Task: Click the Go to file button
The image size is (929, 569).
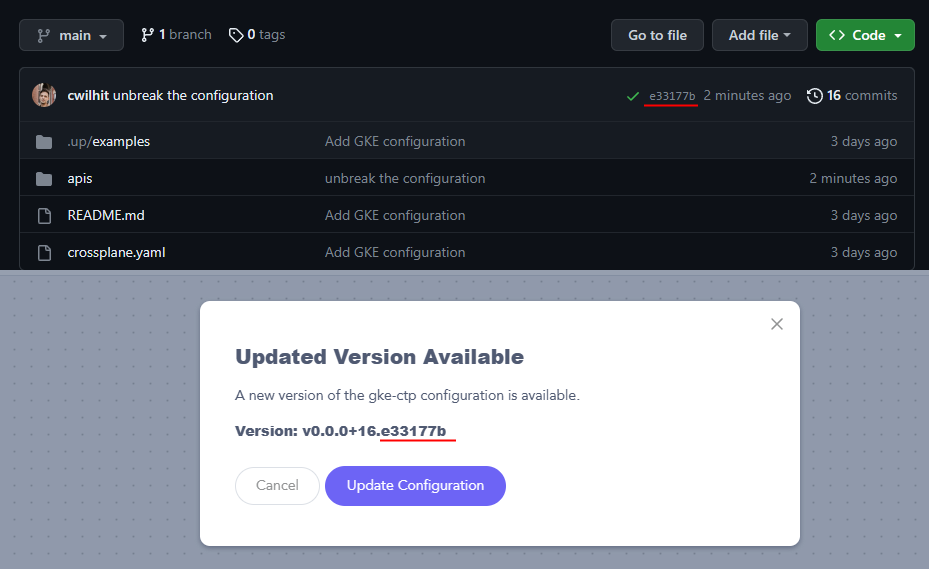Action: 657,35
